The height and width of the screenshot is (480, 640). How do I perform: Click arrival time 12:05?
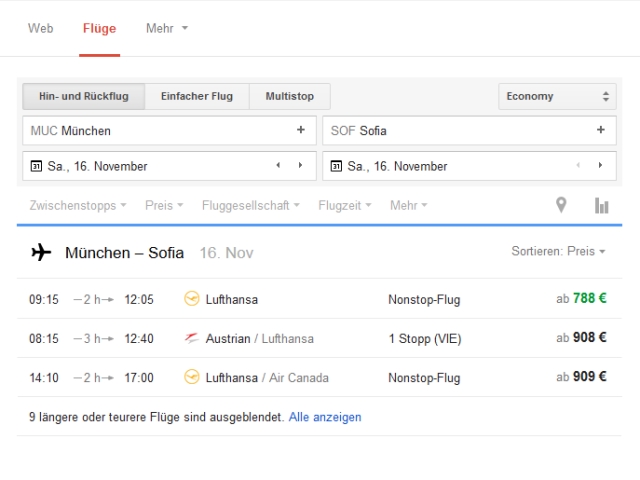click(x=139, y=300)
